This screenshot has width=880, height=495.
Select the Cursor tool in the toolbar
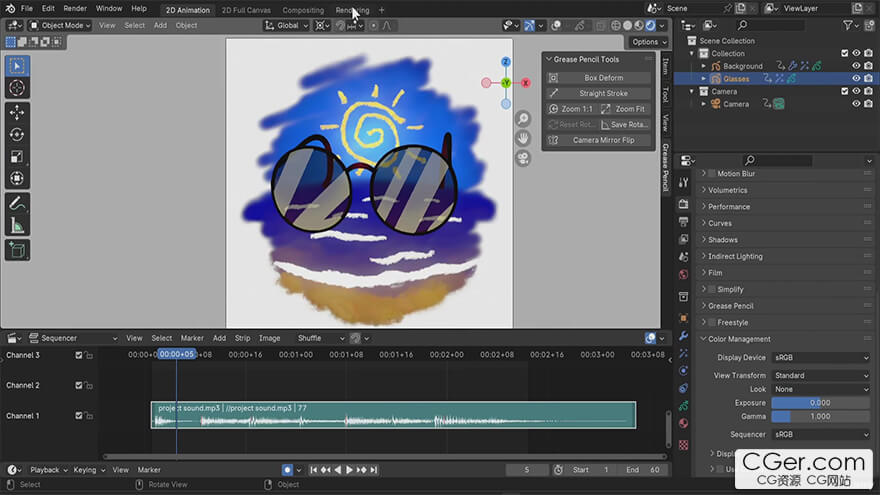[17, 88]
